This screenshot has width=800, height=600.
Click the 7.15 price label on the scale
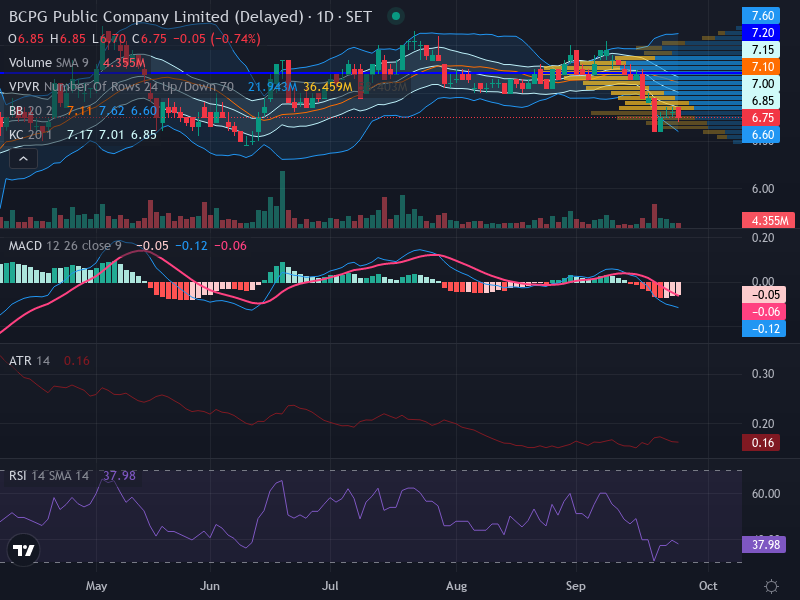[761, 50]
